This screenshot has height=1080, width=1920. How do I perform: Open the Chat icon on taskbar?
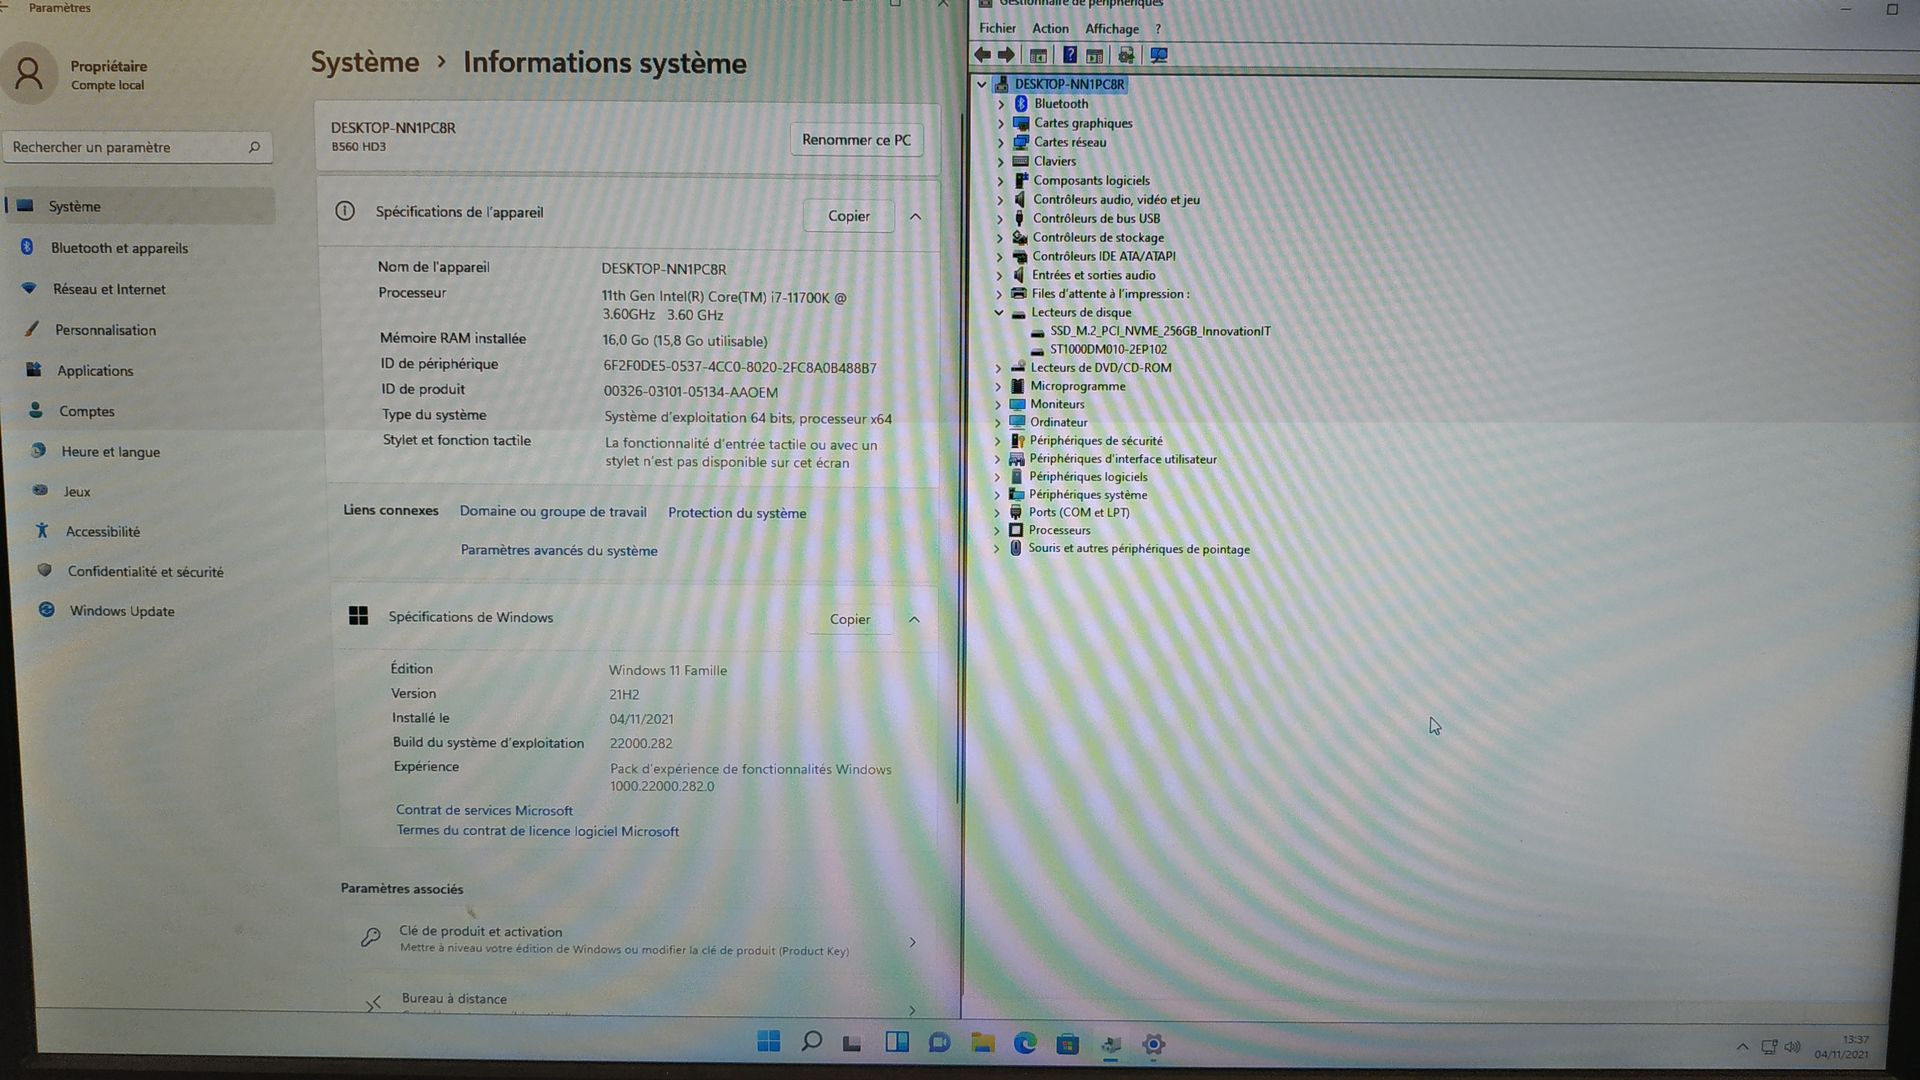939,1043
